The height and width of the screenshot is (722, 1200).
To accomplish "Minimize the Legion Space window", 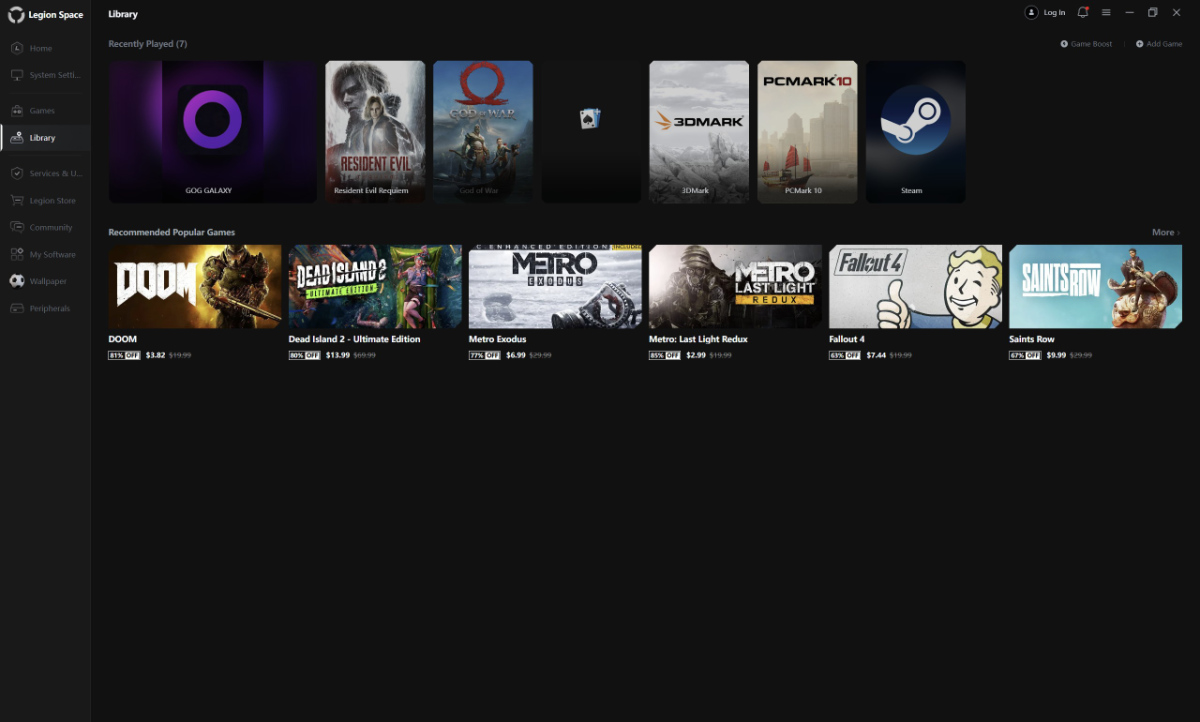I will (1129, 12).
